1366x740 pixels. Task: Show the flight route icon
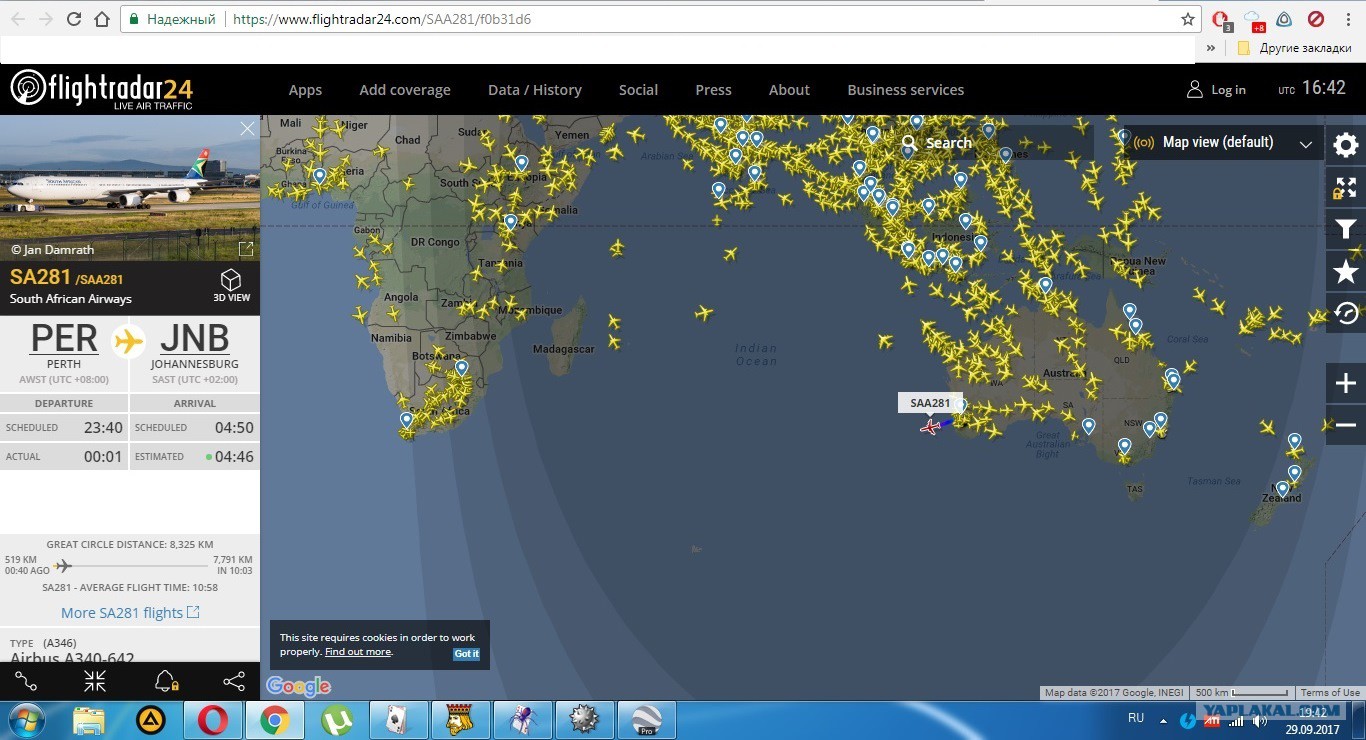26,681
